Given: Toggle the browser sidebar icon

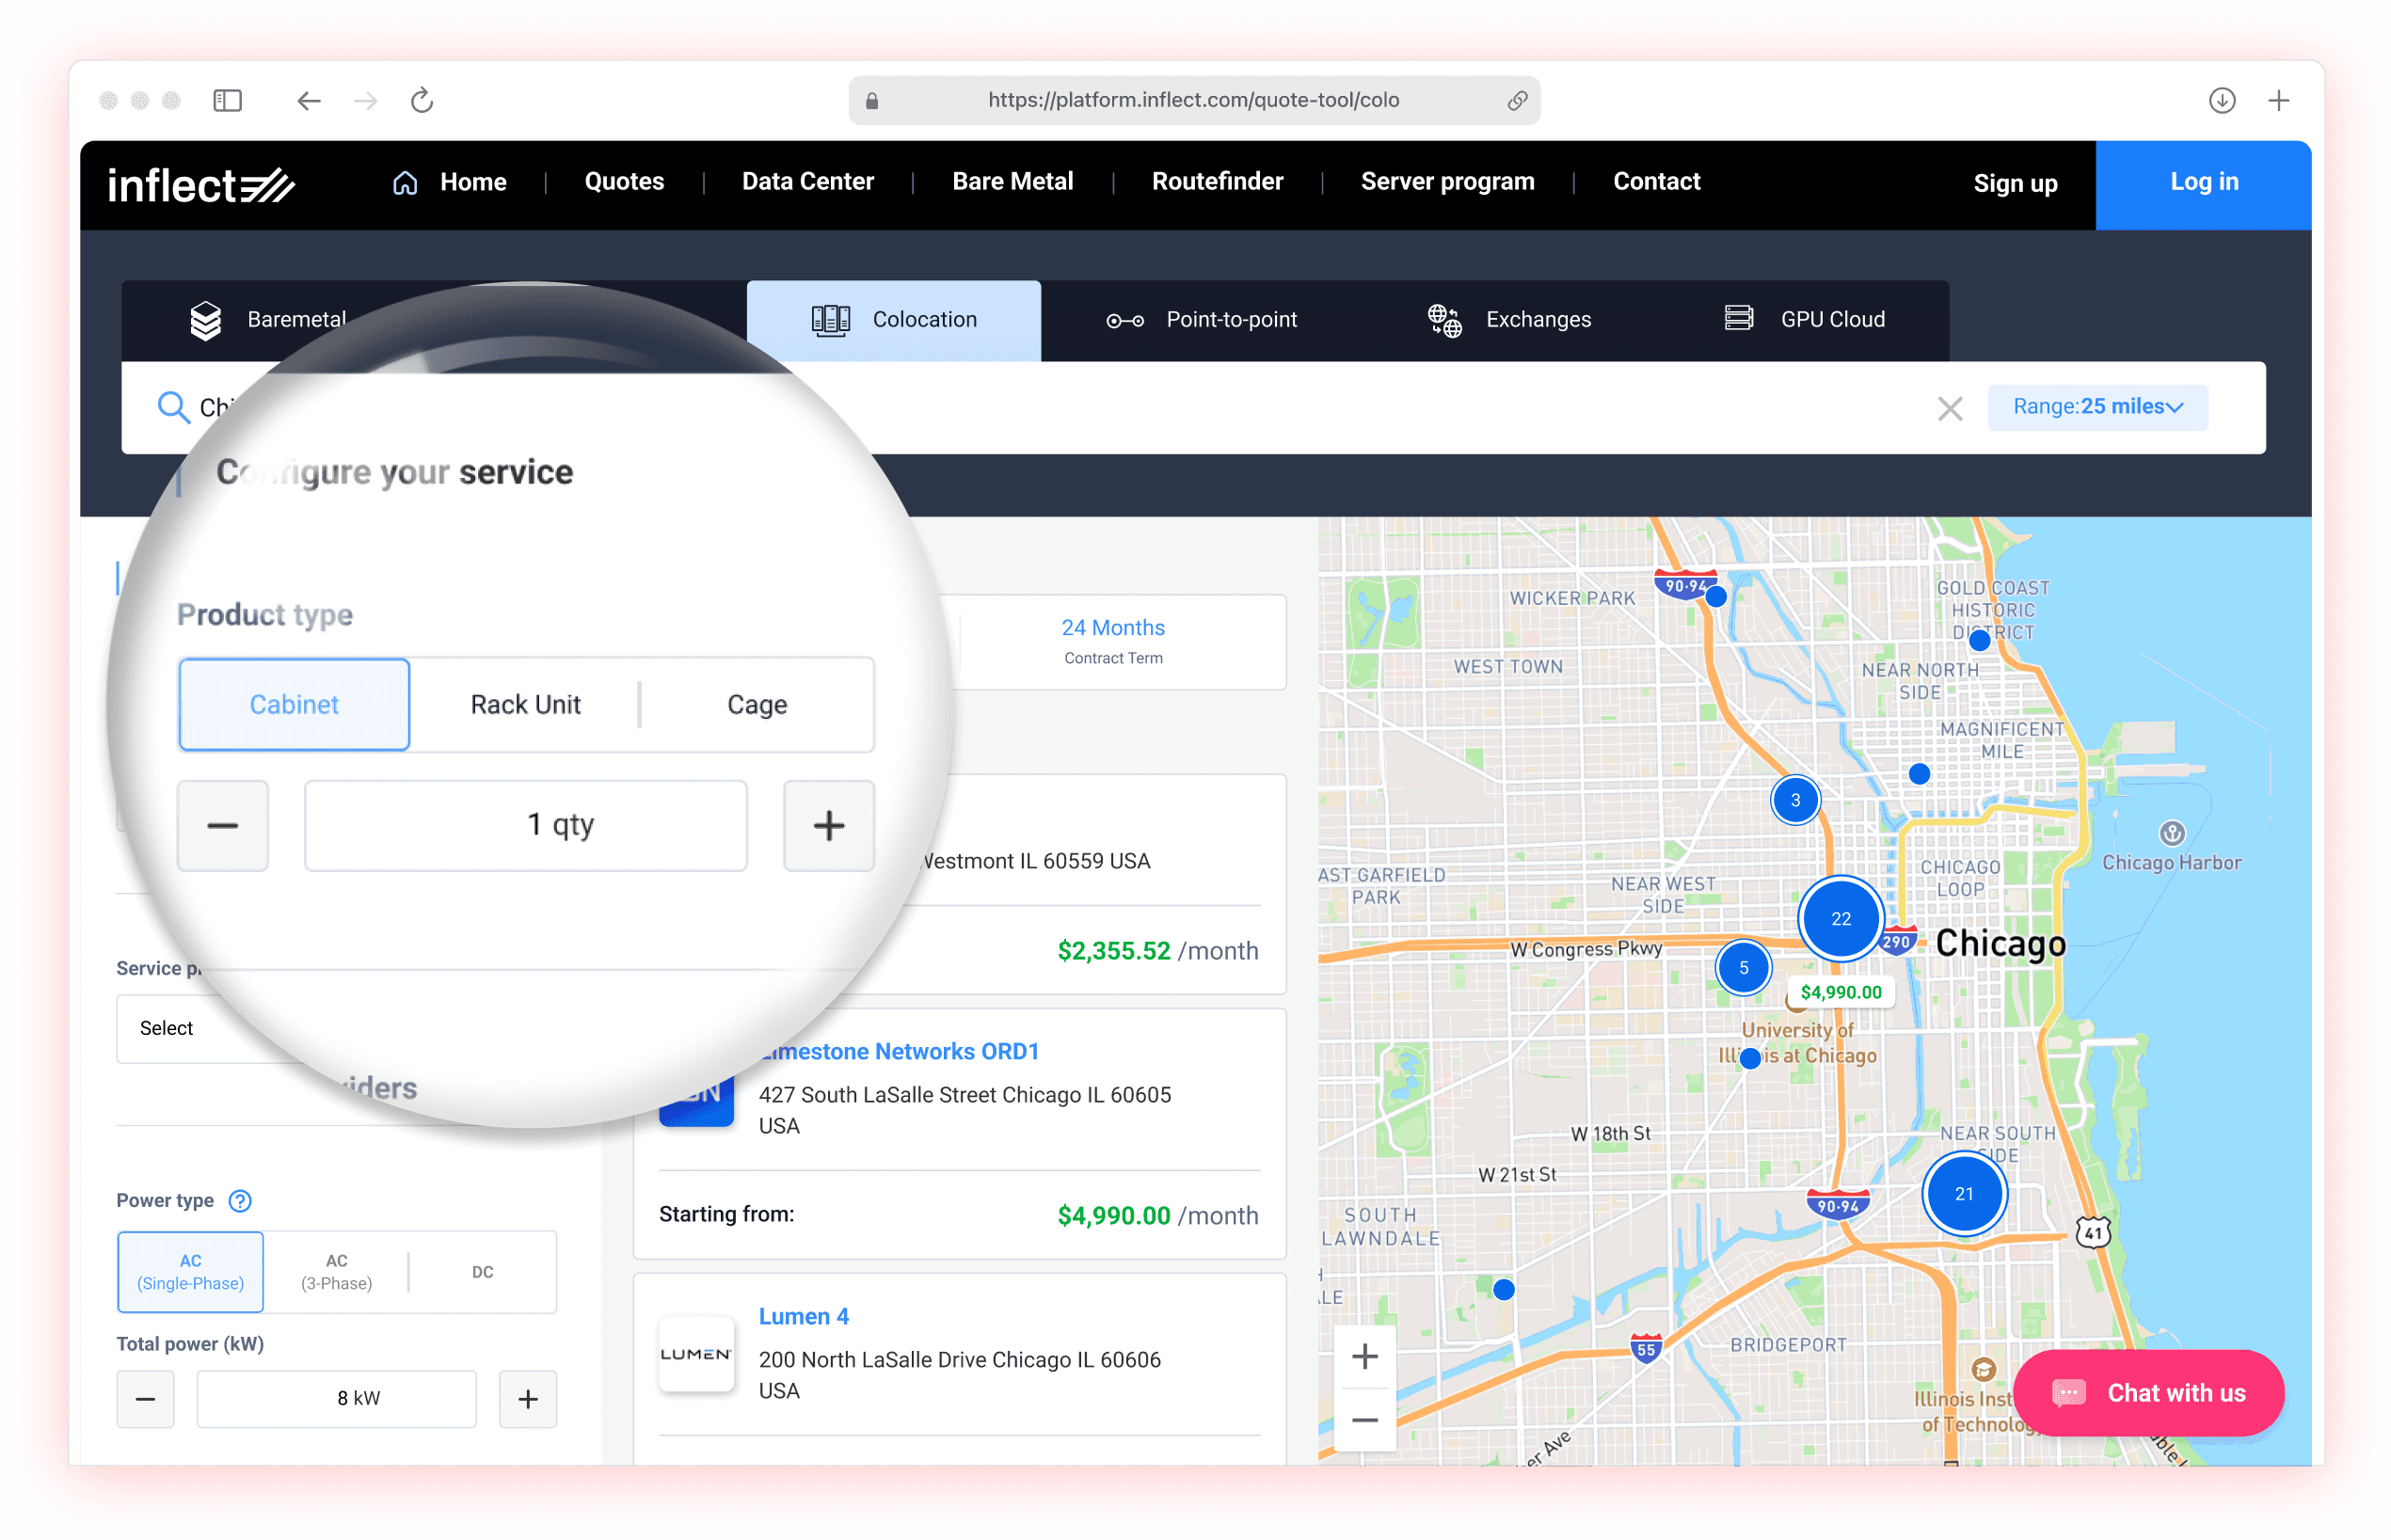Looking at the screenshot, I should tap(228, 100).
